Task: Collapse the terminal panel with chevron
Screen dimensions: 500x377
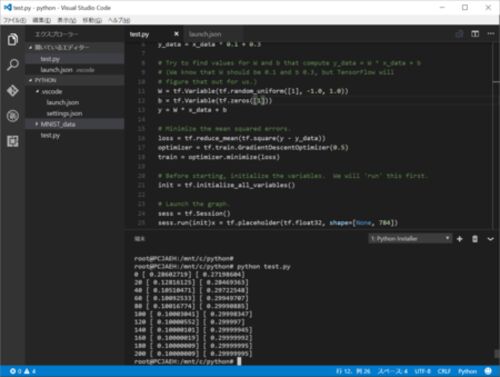Action: [x=490, y=239]
